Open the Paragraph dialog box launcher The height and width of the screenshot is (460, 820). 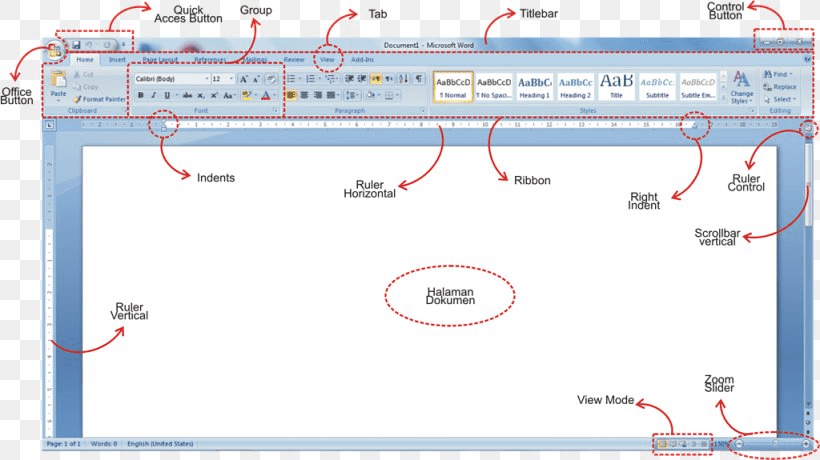(423, 111)
